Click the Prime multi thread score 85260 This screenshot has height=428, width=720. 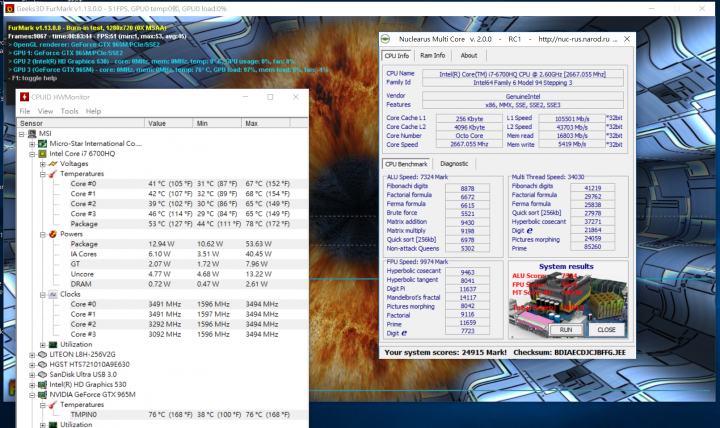pos(592,247)
